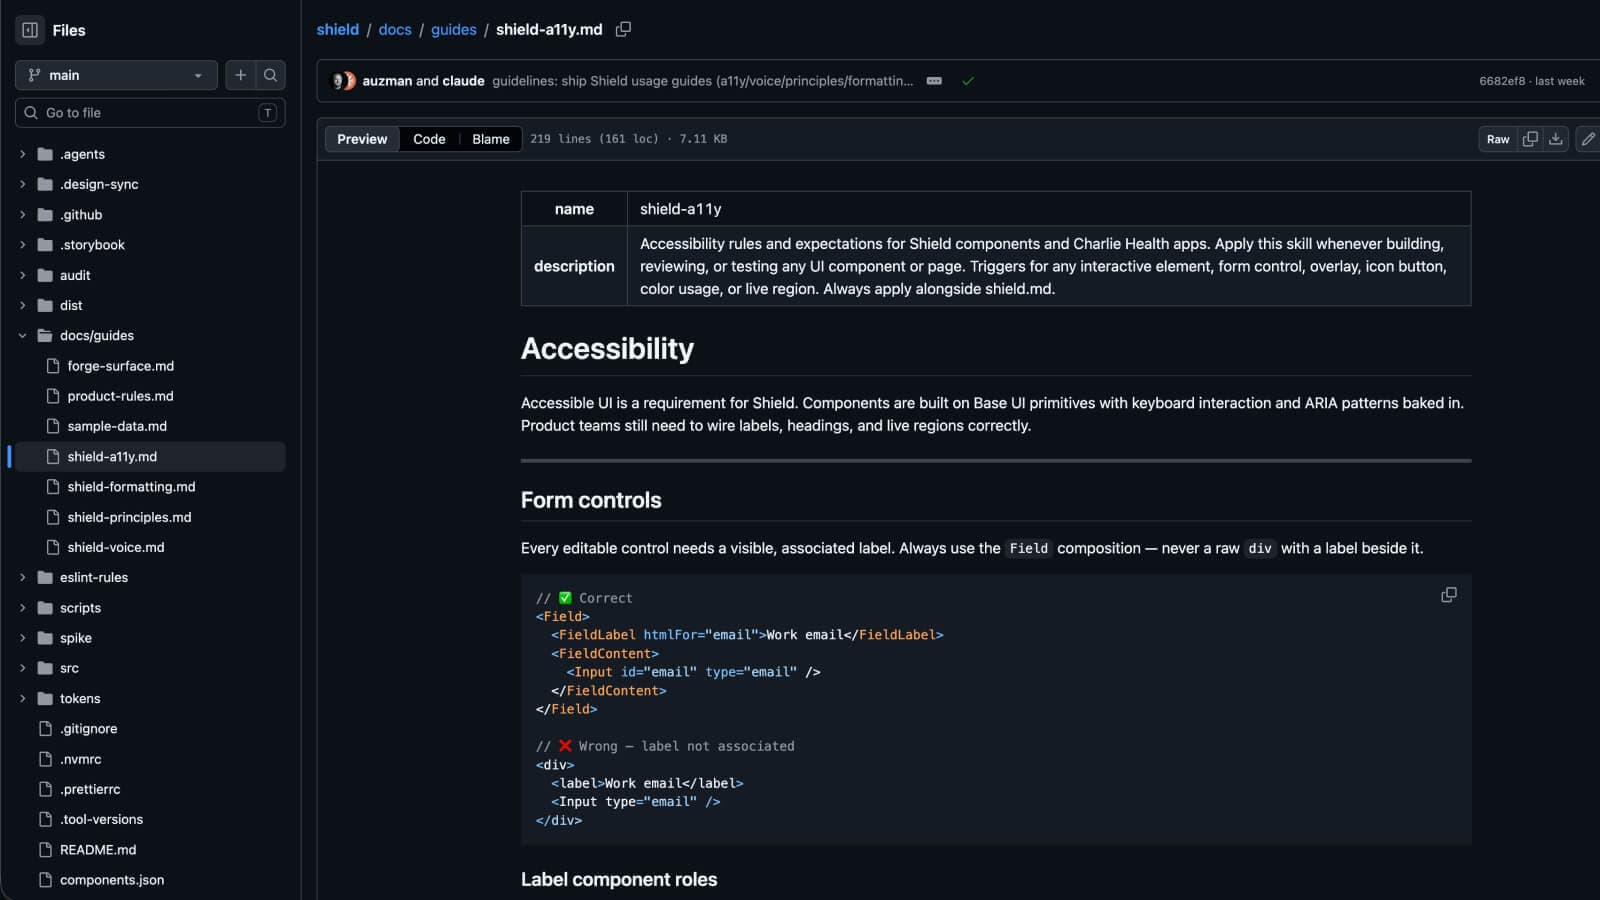
Task: Click the shield-a11y name table cell
Action: click(1048, 209)
